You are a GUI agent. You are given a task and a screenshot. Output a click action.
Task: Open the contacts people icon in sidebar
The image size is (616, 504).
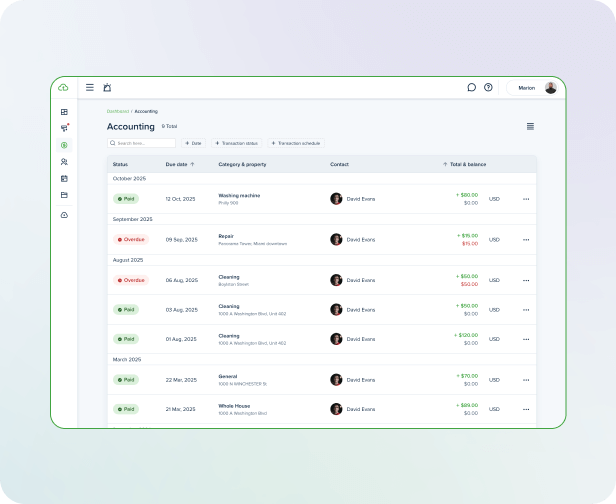(x=64, y=162)
